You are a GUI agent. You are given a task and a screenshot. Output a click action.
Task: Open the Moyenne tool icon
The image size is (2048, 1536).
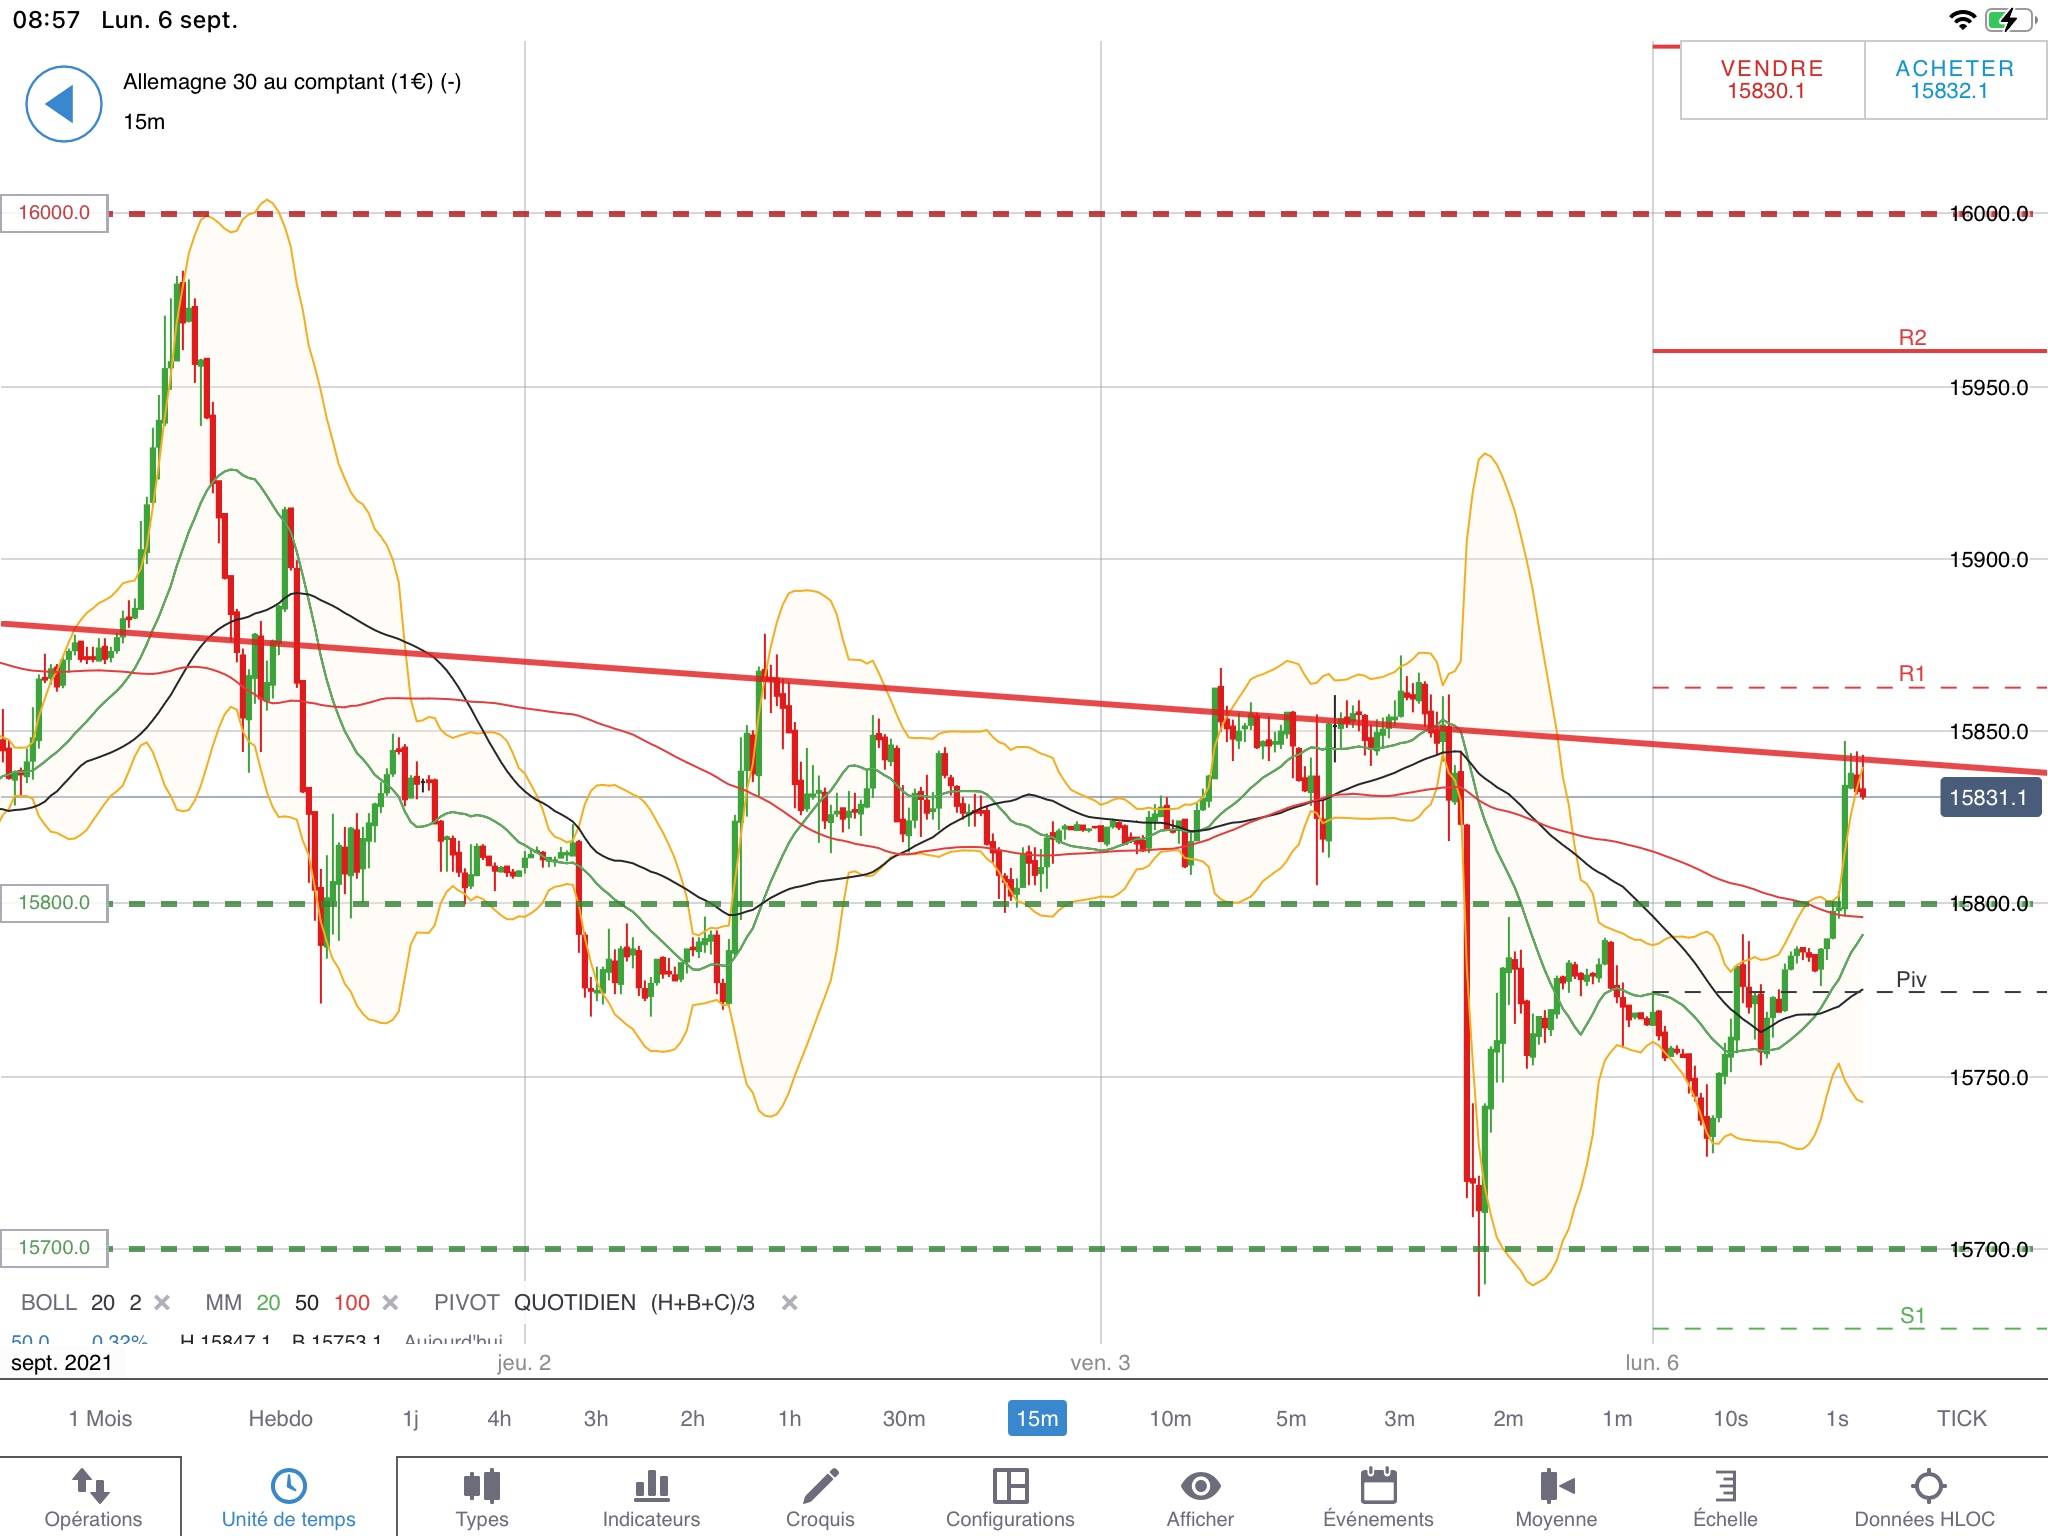(1556, 1486)
